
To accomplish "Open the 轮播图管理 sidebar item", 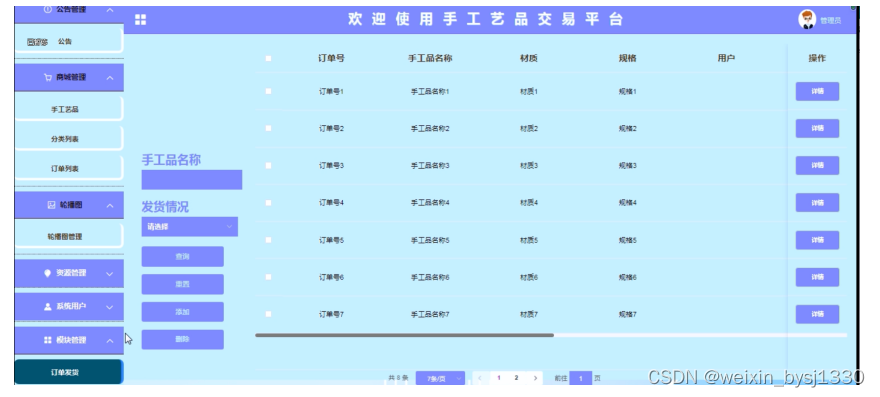I will click(68, 236).
